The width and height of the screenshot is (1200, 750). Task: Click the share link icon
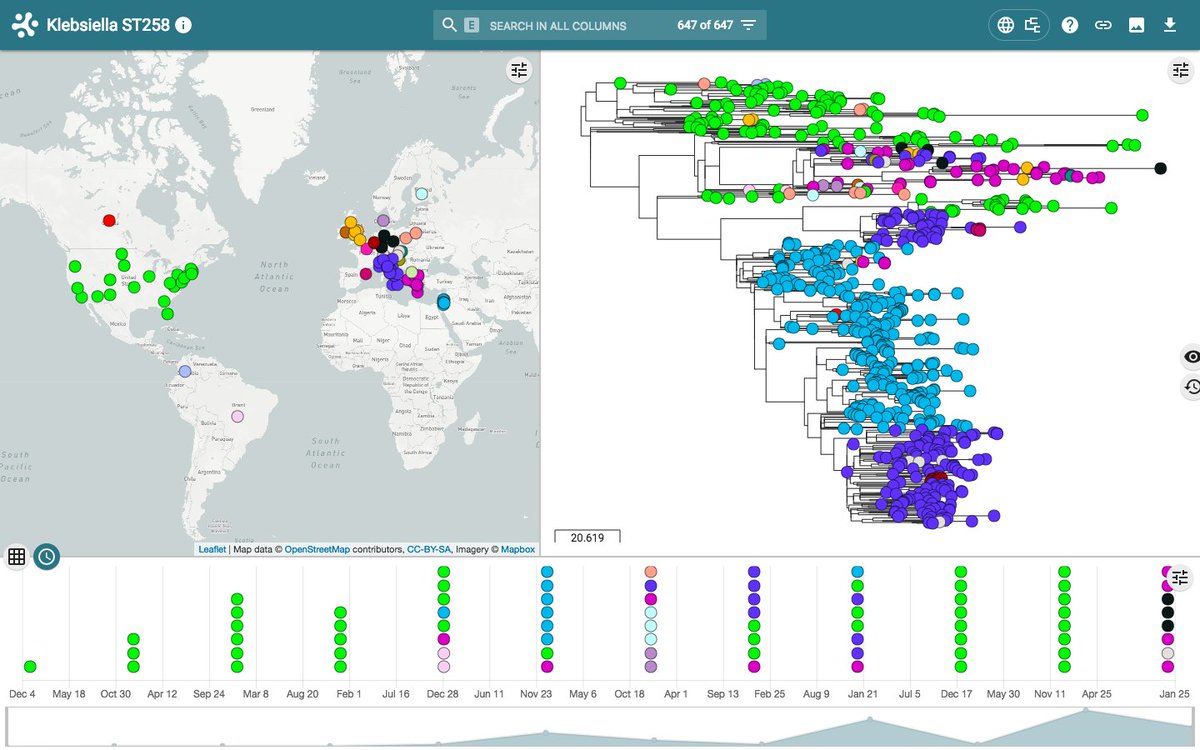pos(1103,25)
